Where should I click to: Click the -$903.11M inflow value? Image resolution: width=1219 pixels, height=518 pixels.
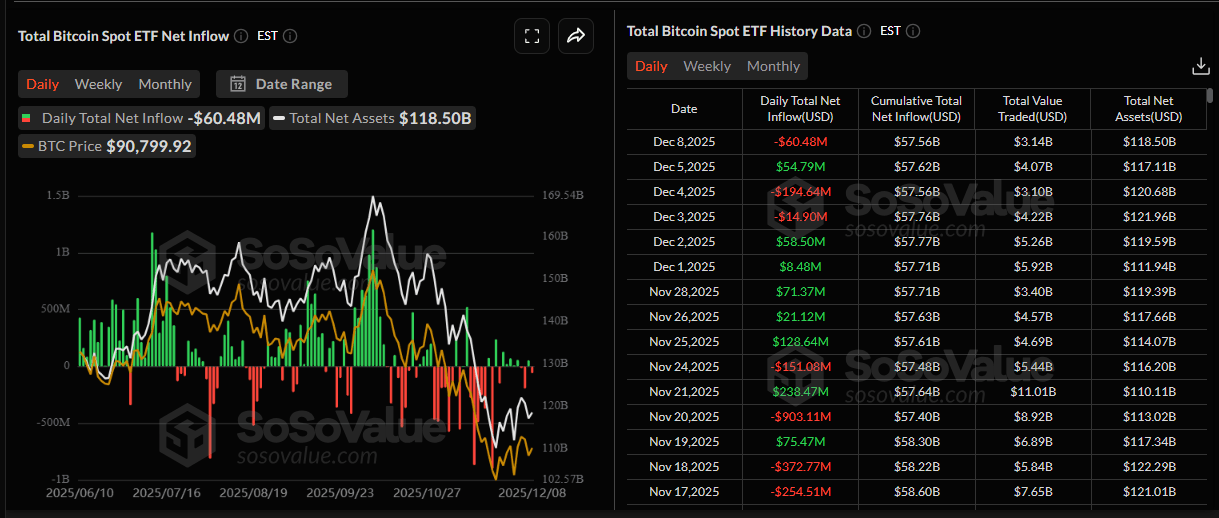800,417
